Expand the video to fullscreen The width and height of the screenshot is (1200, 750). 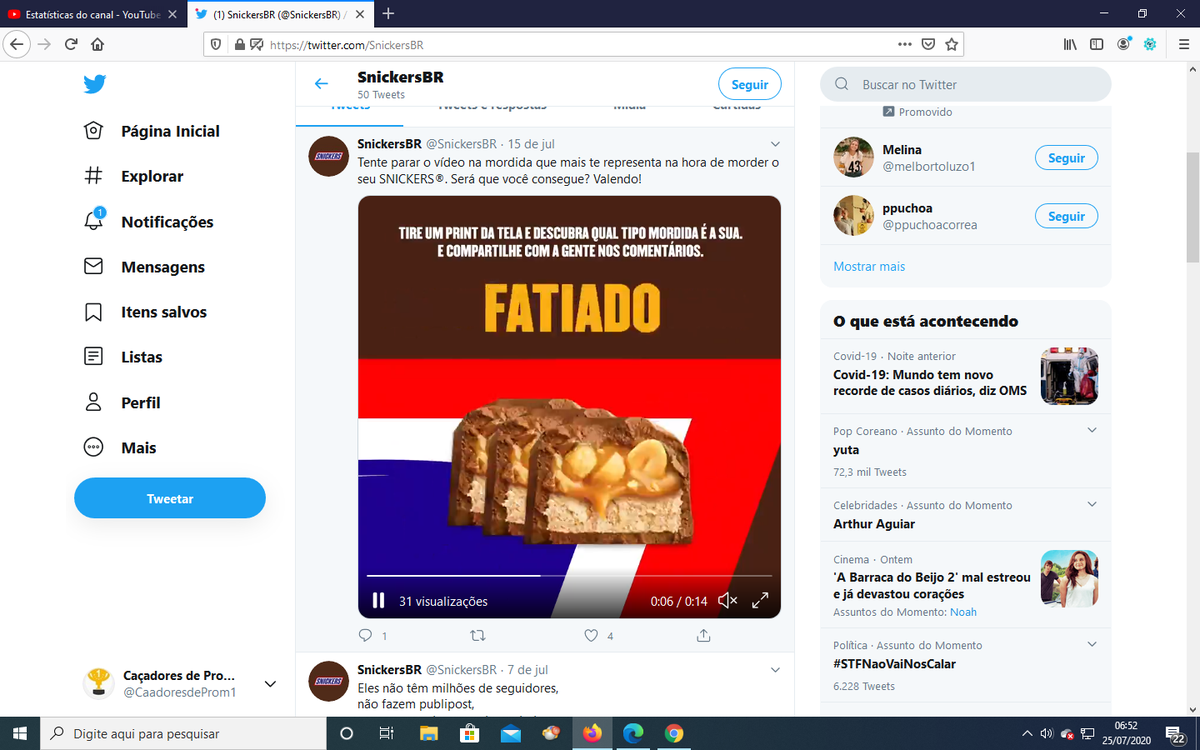click(760, 601)
